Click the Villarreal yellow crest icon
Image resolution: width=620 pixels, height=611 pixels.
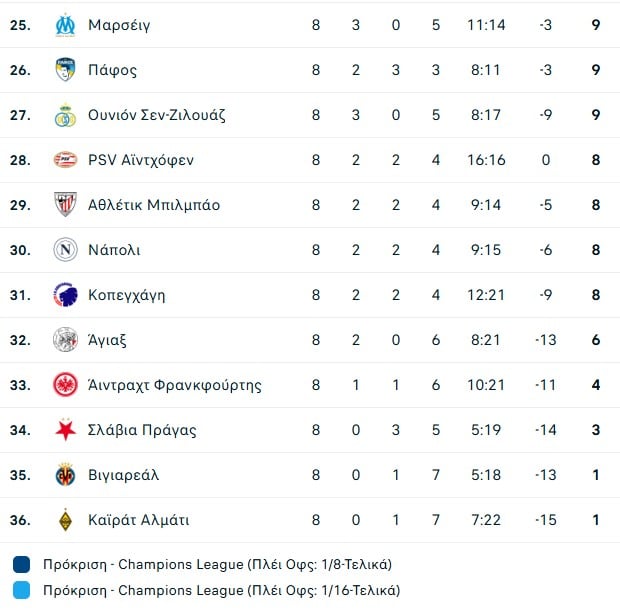(x=65, y=475)
